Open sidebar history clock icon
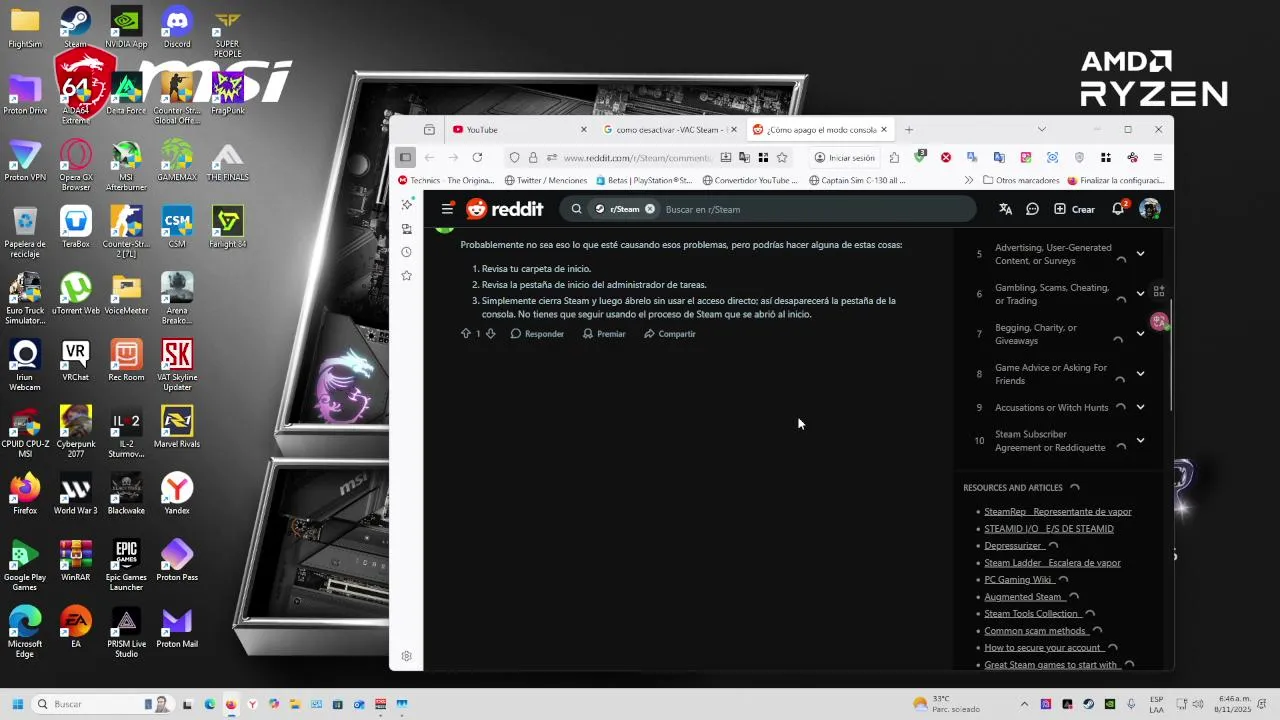 pos(406,252)
